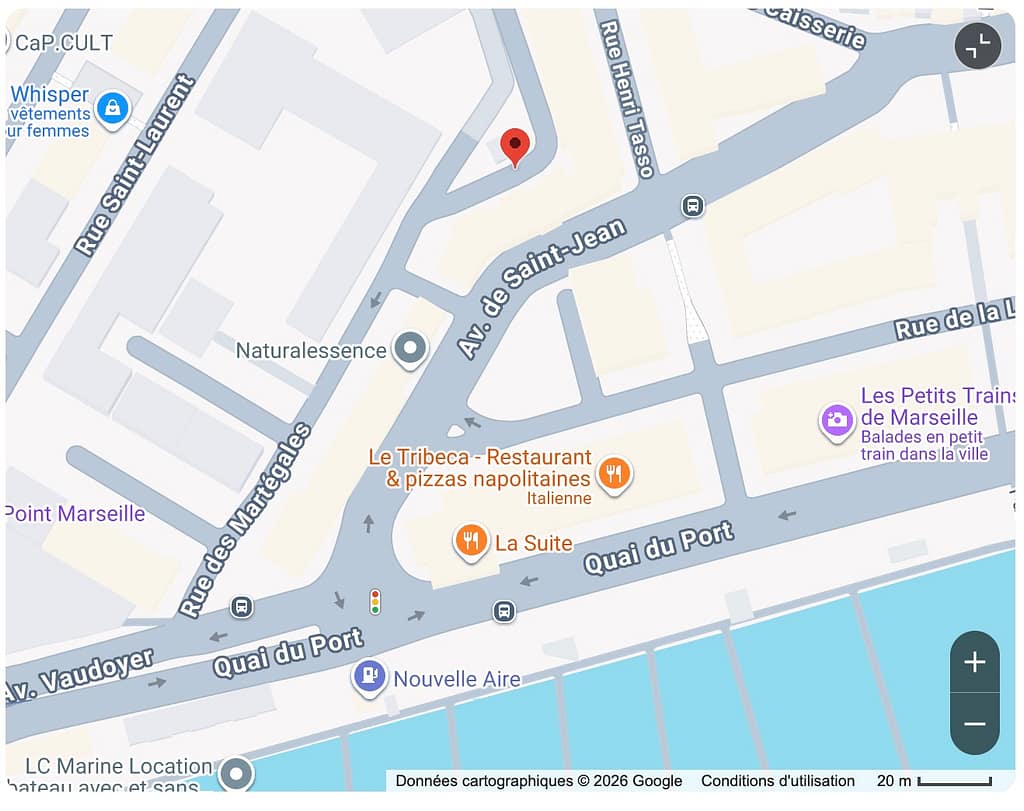Viewport: 1024px width, 811px height.
Task: Select bus stop near Rue des Martégales
Action: [241, 607]
